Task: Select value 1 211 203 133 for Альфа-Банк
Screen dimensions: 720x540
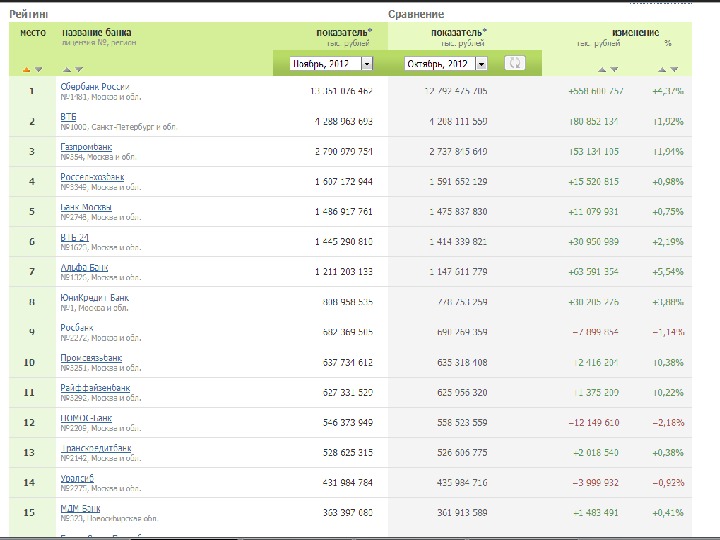Action: coord(343,272)
